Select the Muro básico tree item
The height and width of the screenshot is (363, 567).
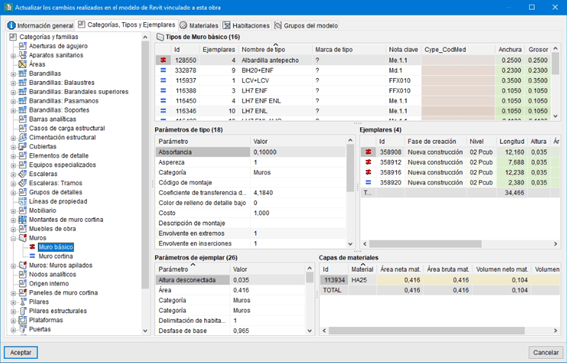point(56,247)
